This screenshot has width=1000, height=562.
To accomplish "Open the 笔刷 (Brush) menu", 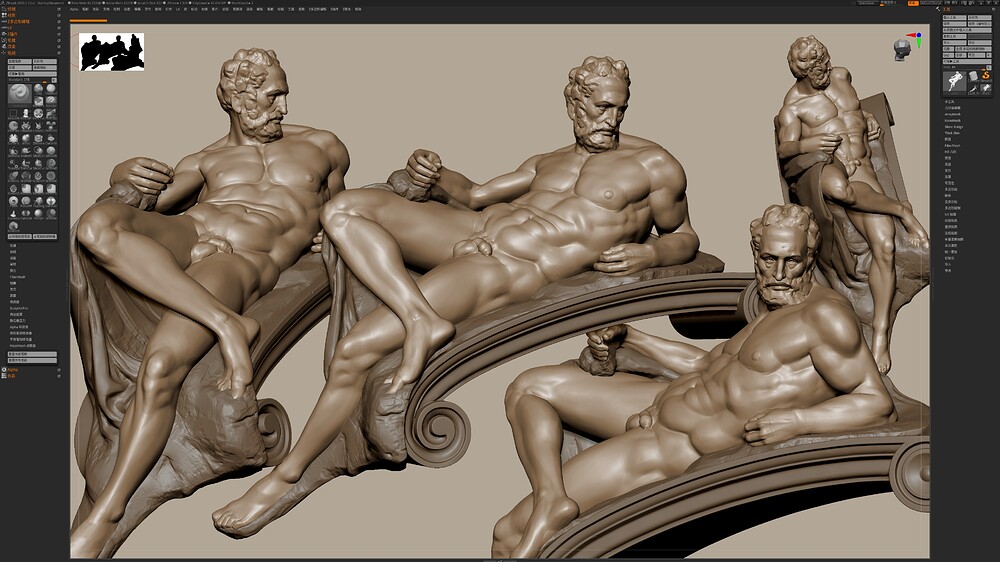I will click(85, 10).
